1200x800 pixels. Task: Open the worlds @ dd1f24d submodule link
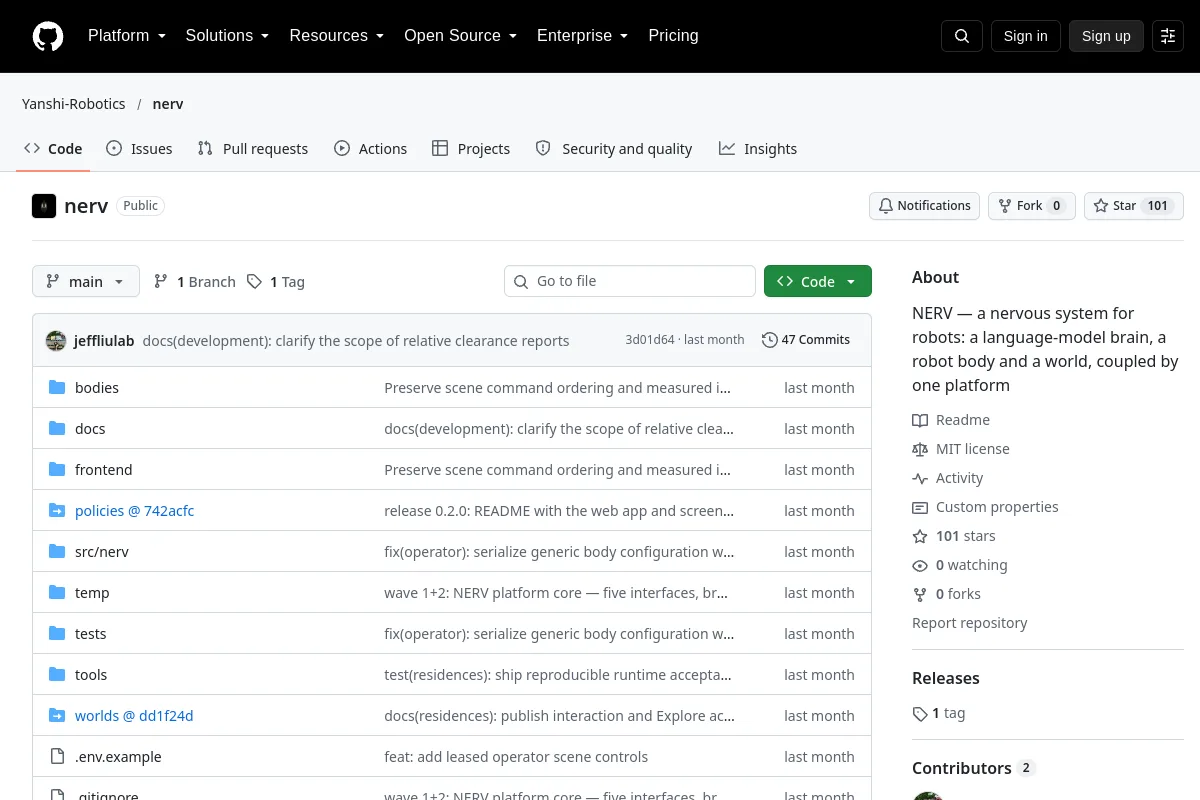(134, 716)
